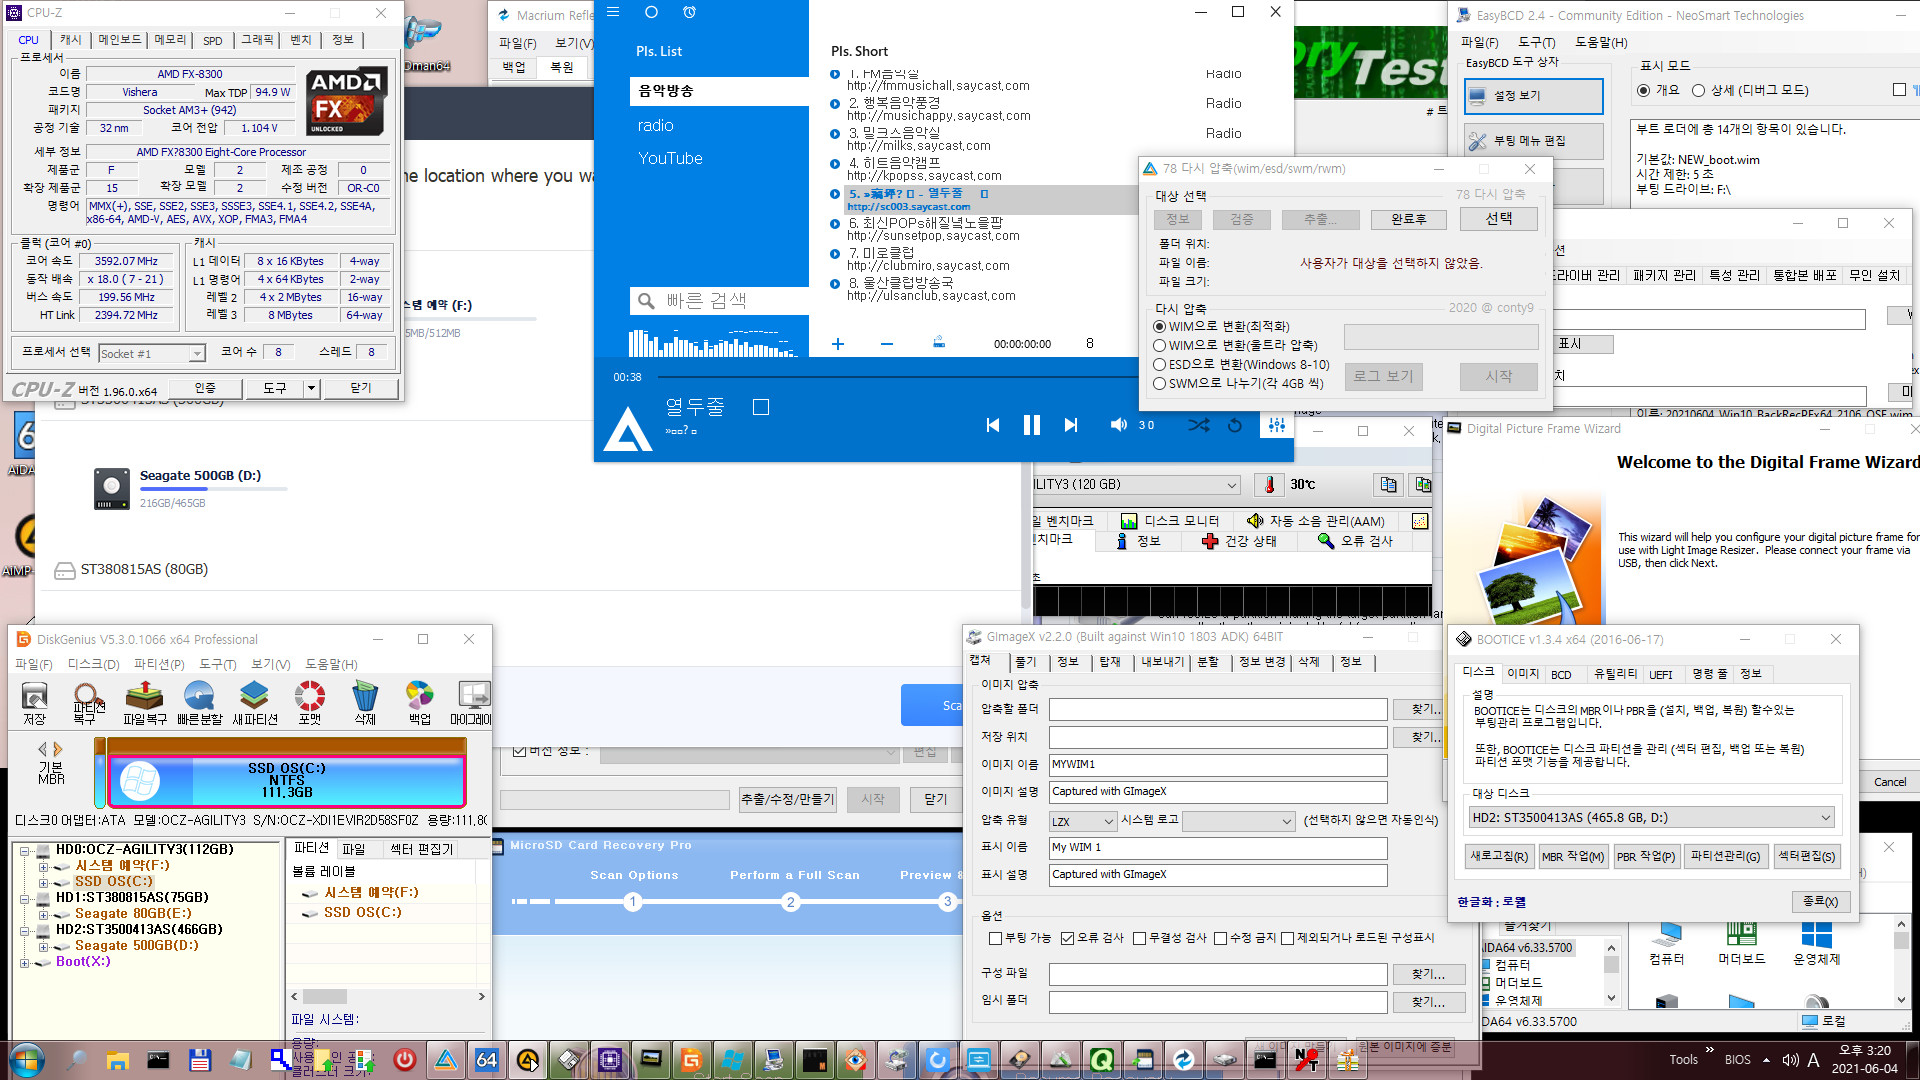The width and height of the screenshot is (1920, 1080).
Task: Click DiskGenius Format (포맷) icon
Action: (x=310, y=703)
